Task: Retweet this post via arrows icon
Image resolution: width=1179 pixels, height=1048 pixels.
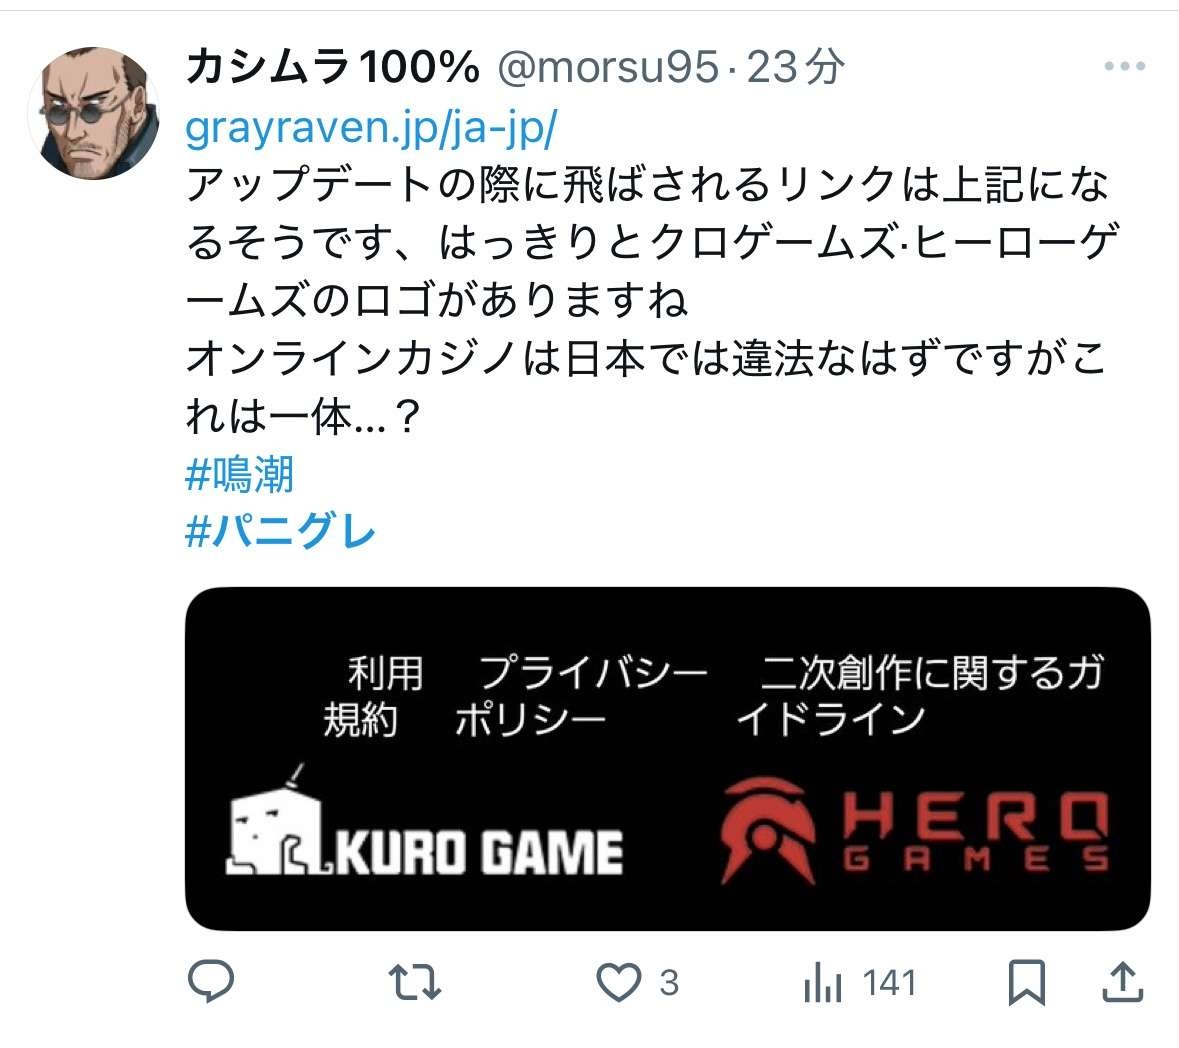Action: pyautogui.click(x=414, y=982)
